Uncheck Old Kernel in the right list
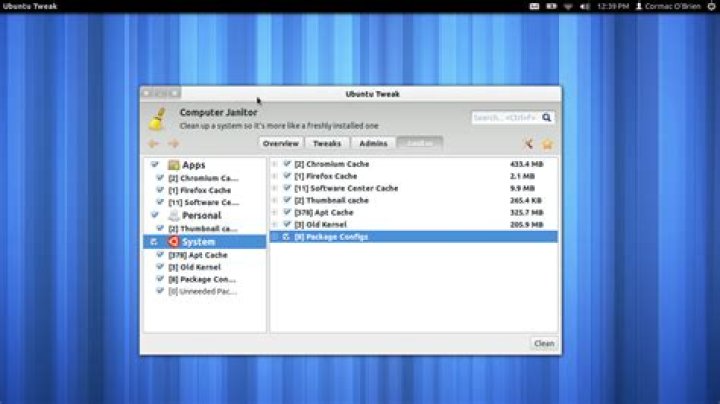This screenshot has width=720, height=404. pyautogui.click(x=287, y=224)
